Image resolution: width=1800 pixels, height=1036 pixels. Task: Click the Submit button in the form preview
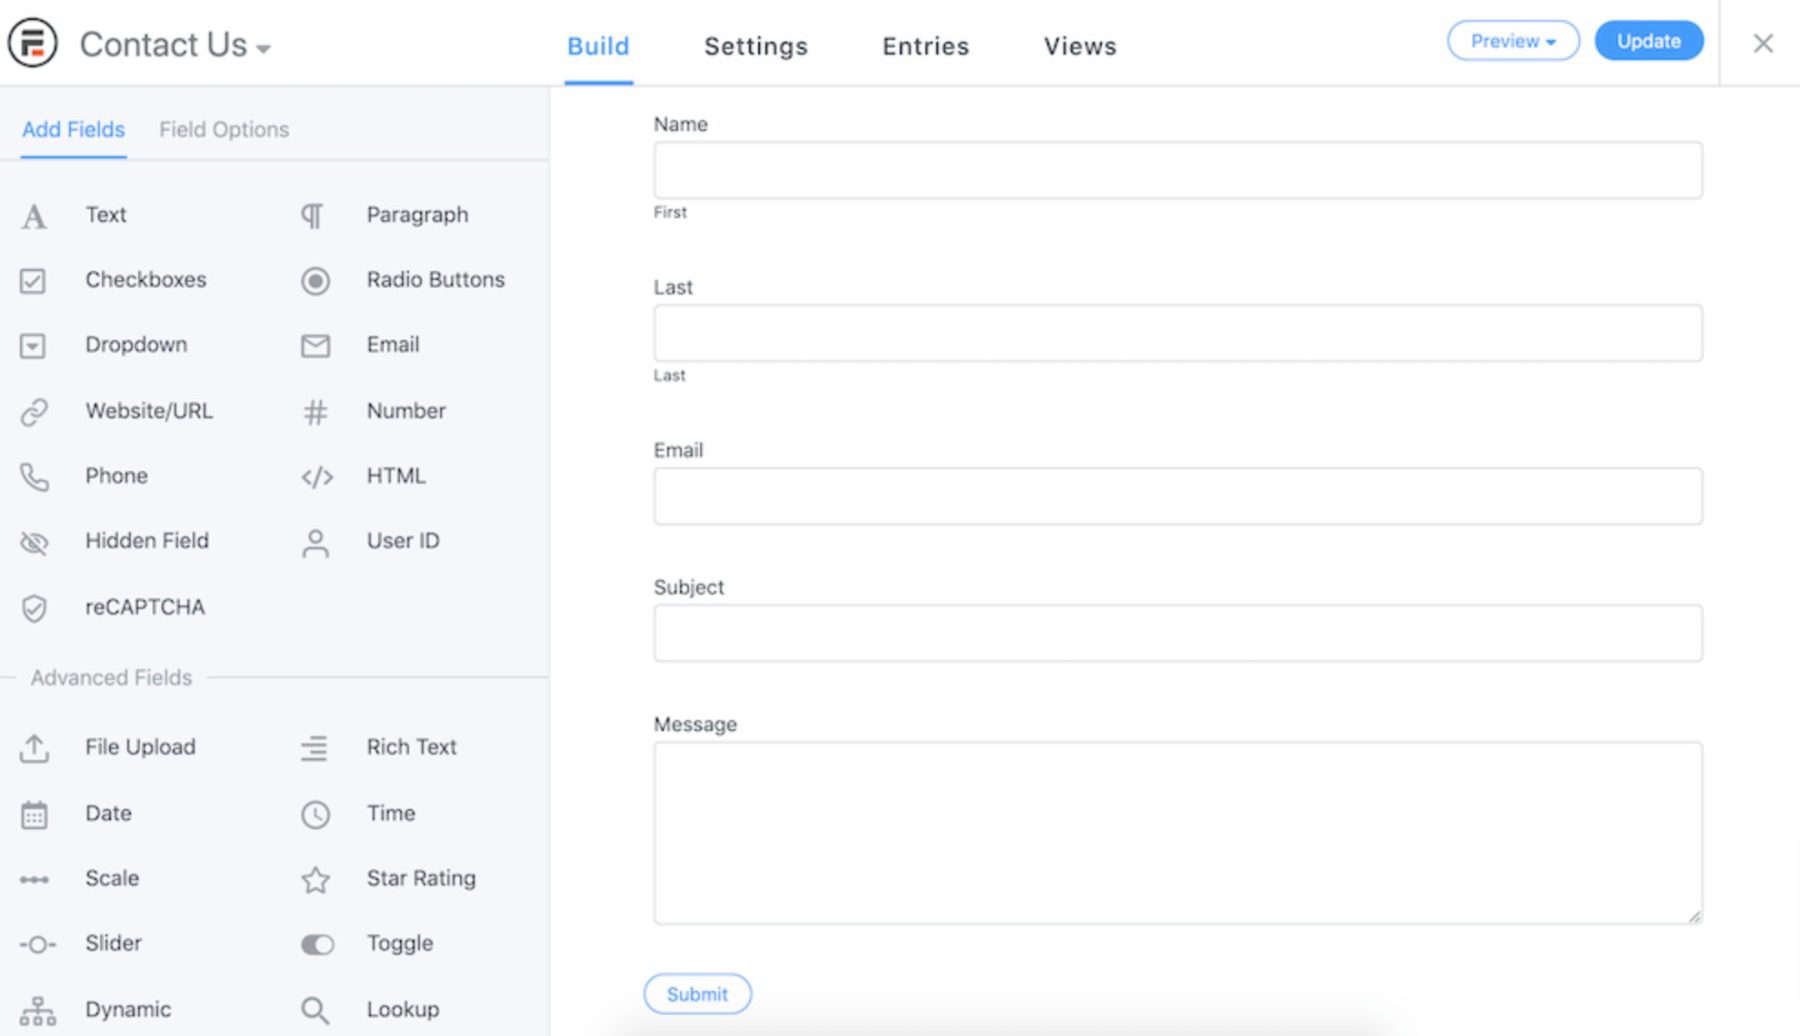point(697,994)
